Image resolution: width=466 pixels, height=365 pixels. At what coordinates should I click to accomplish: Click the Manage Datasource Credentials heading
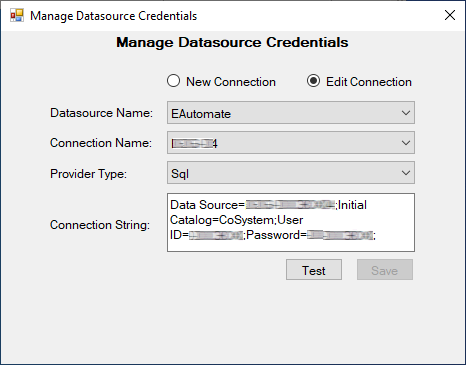pos(232,42)
